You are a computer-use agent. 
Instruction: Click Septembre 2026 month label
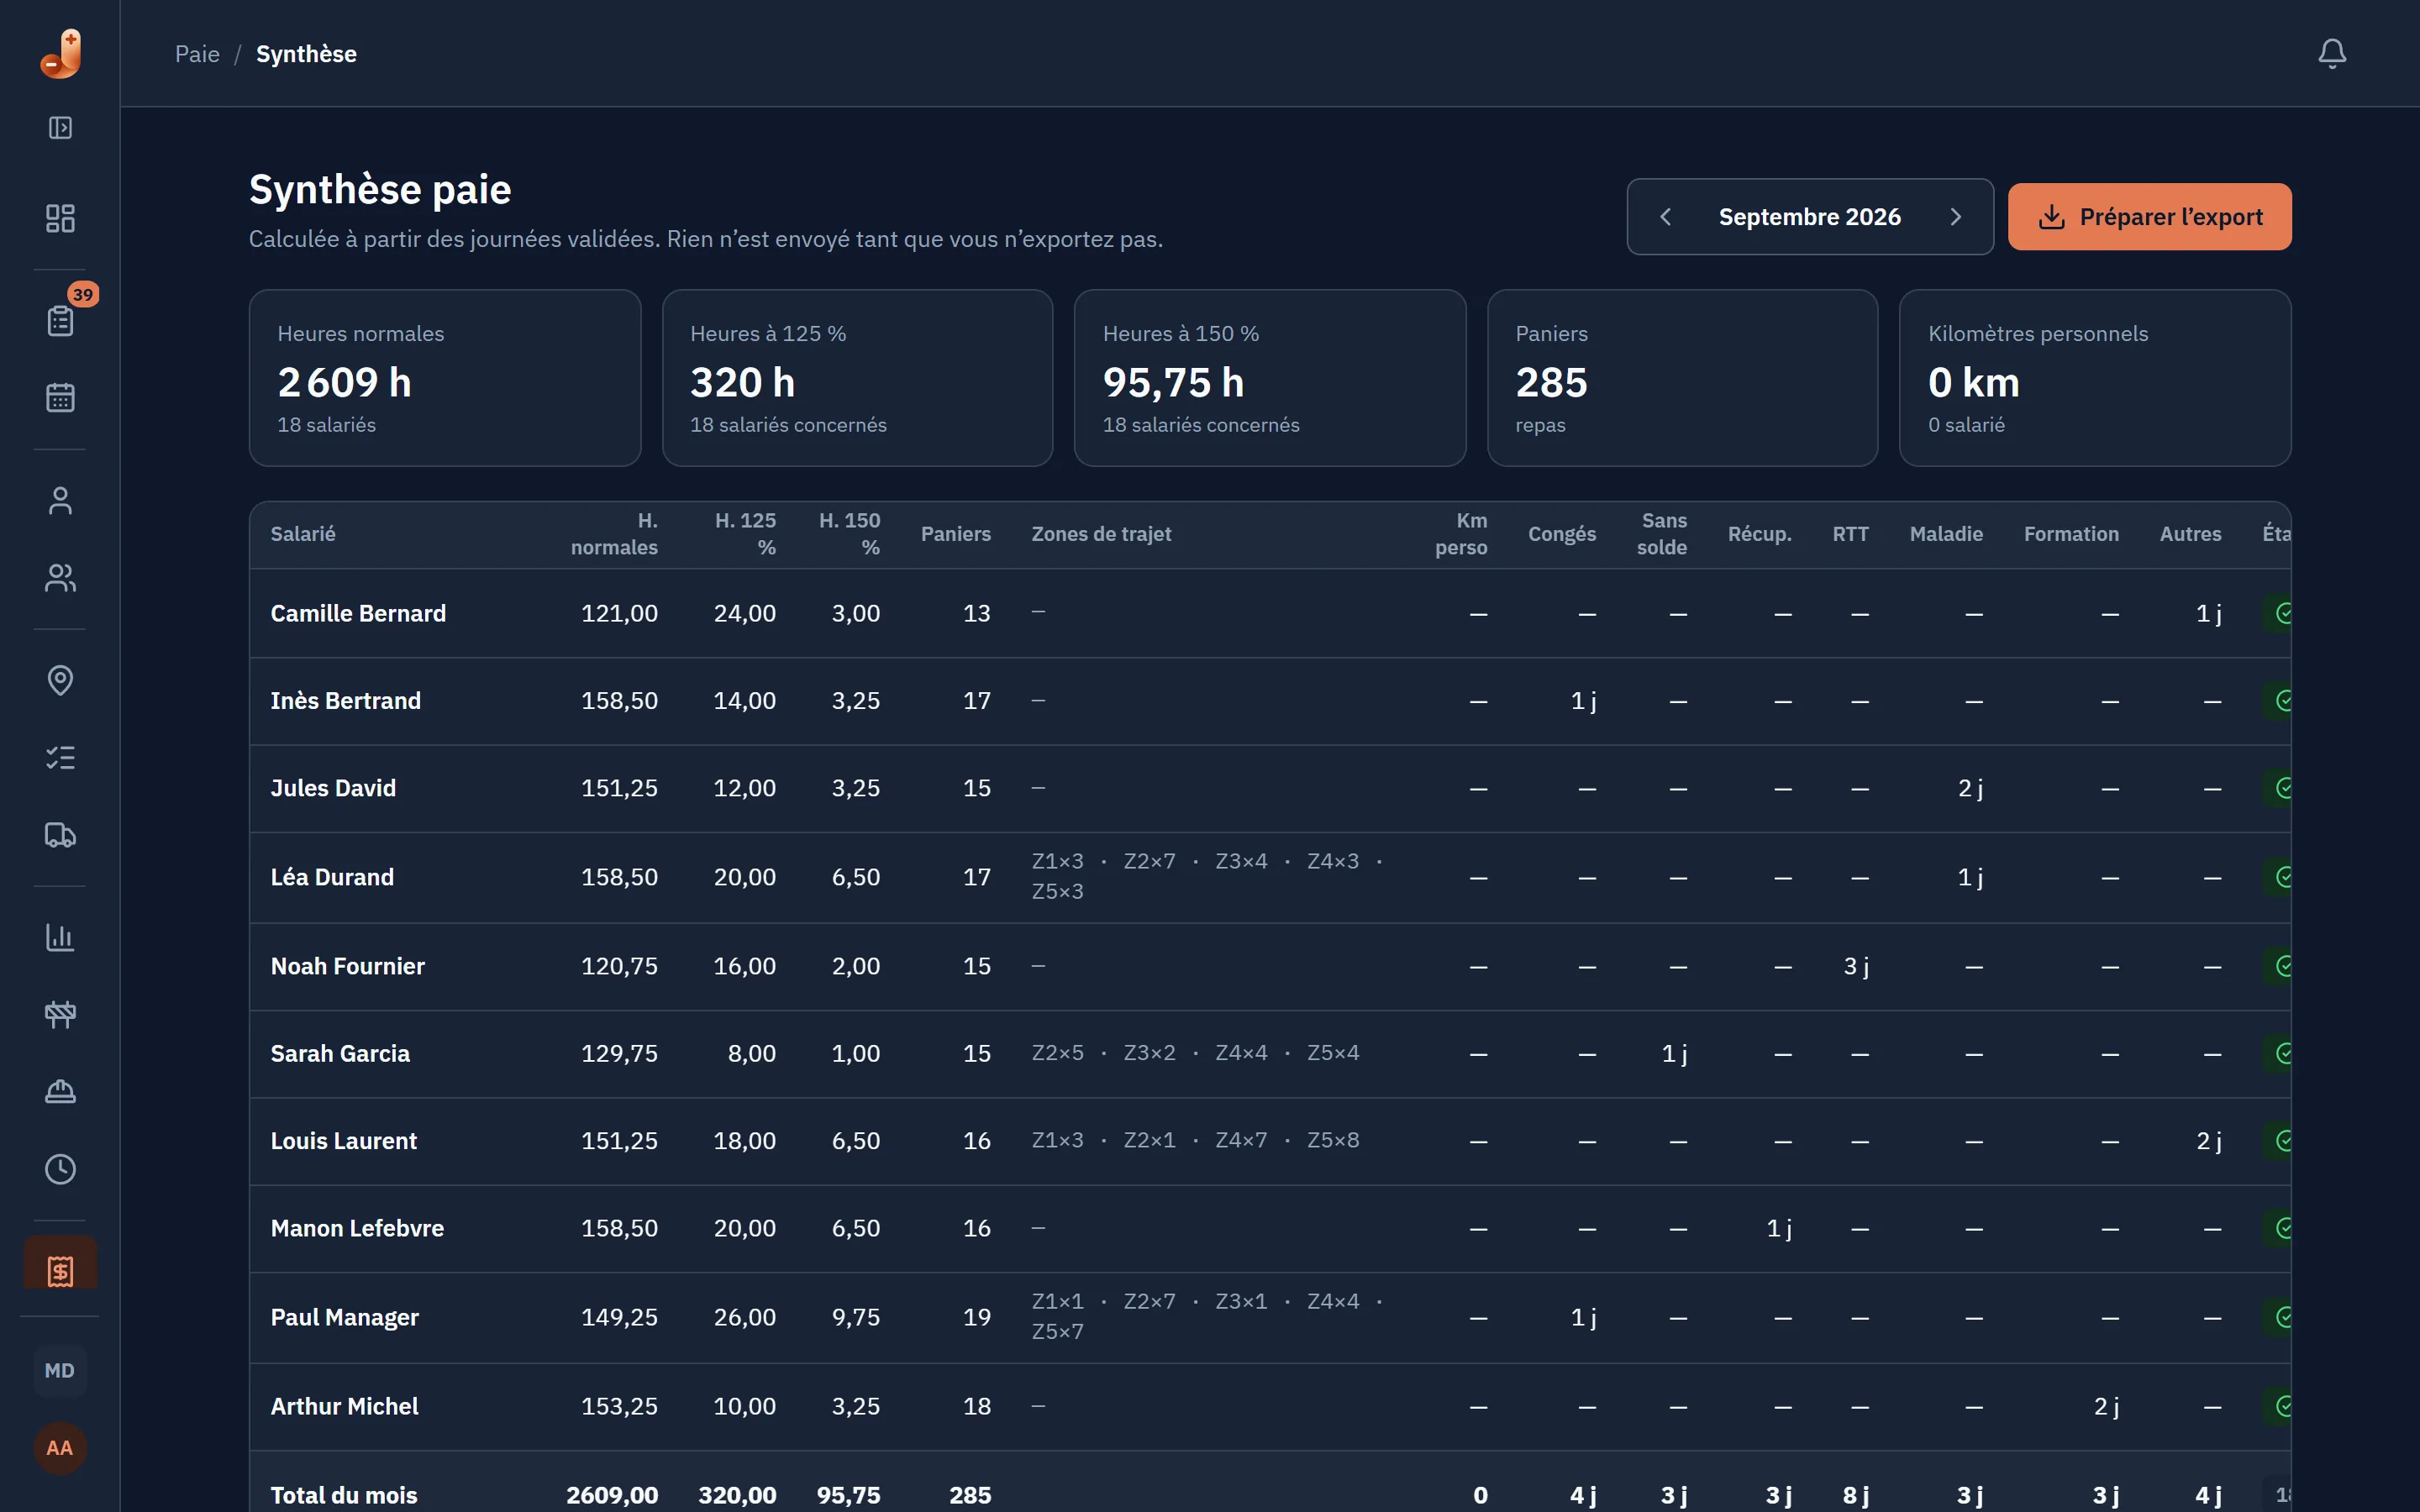[1810, 217]
